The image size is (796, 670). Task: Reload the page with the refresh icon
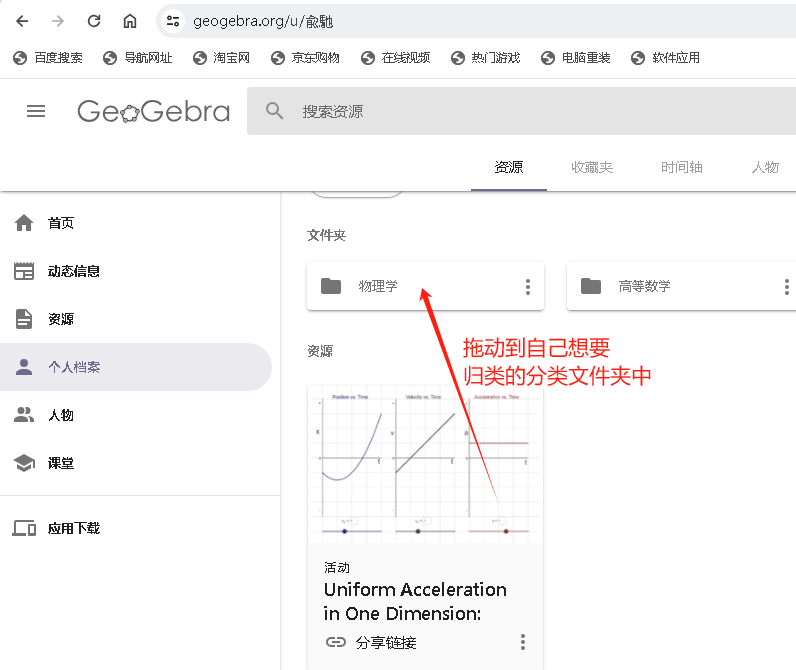pos(94,21)
